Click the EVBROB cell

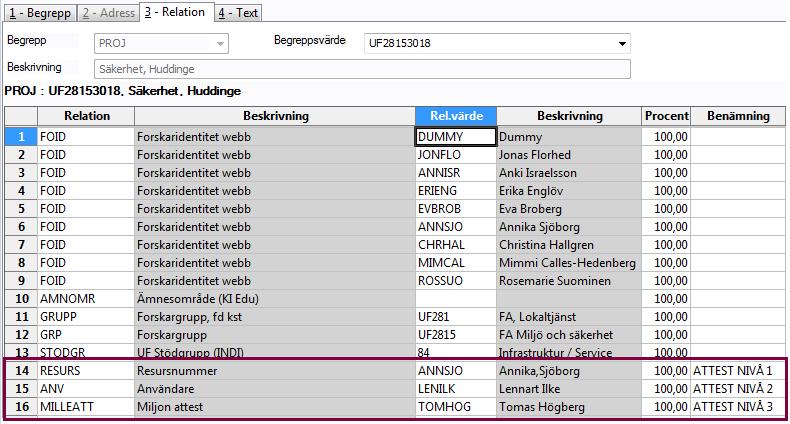click(455, 208)
